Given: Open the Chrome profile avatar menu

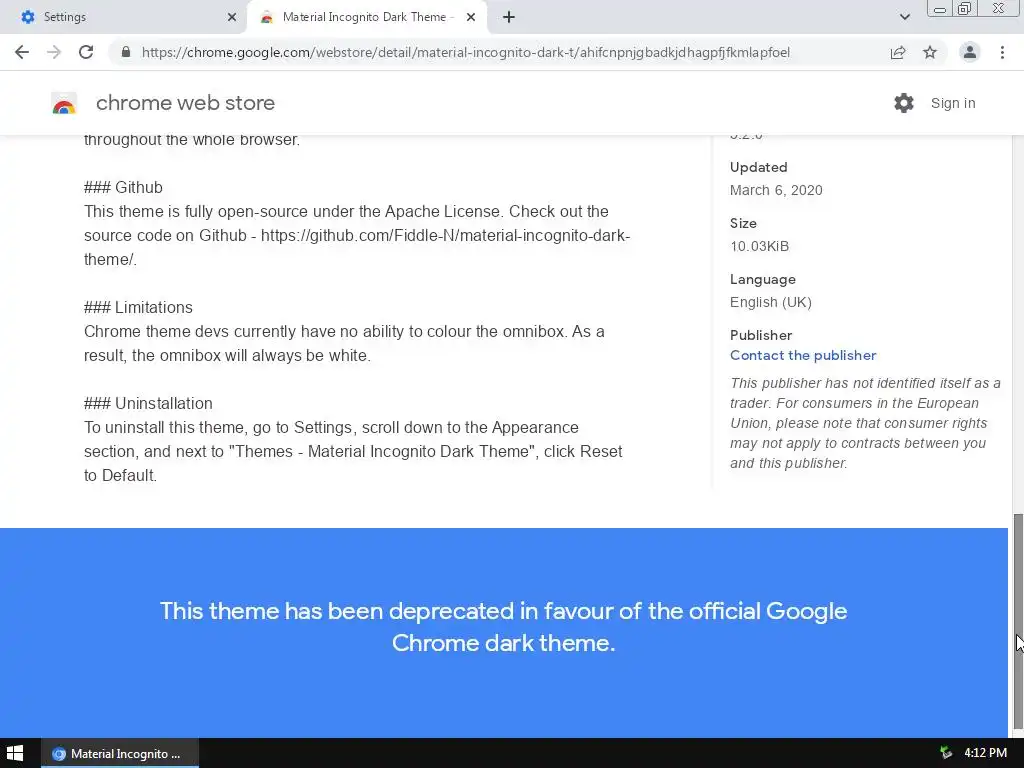Looking at the screenshot, I should pyautogui.click(x=970, y=52).
